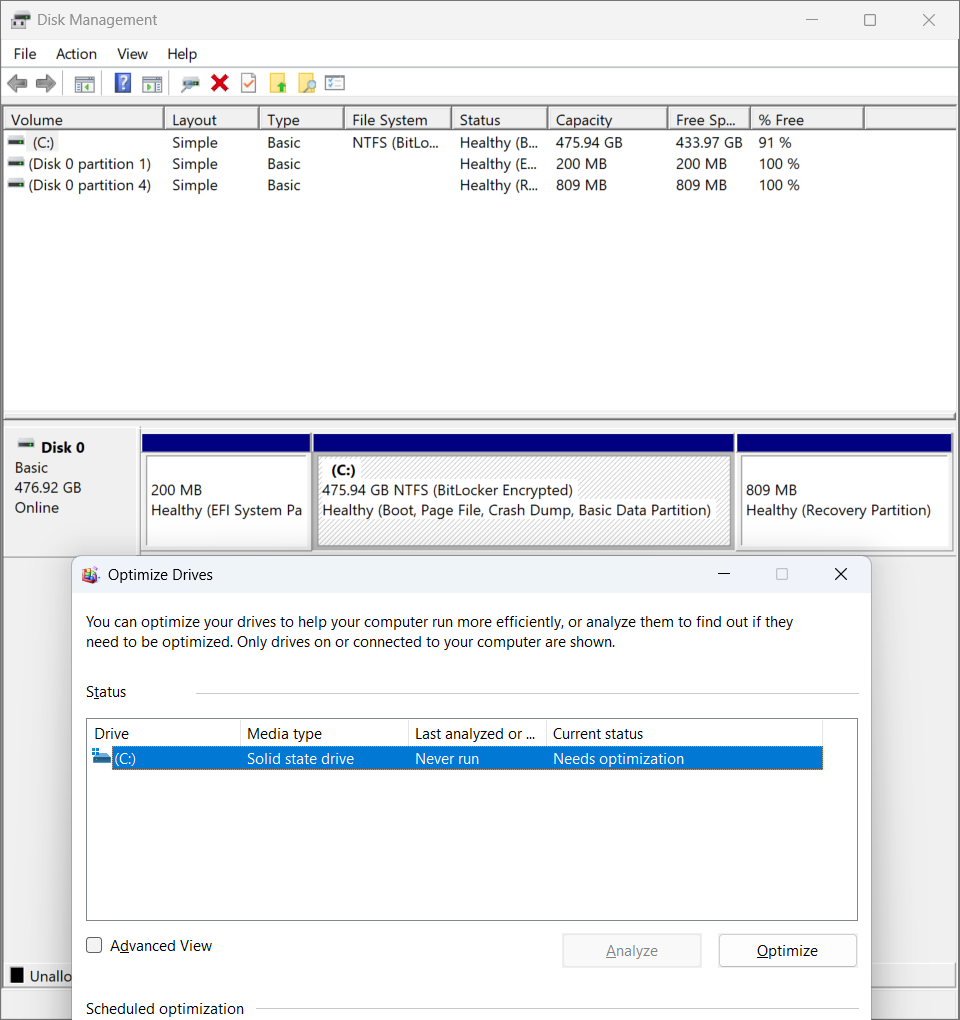The image size is (960, 1020).
Task: Click the Disk 0 drive icon in the graphical view
Action: pyautogui.click(x=26, y=445)
